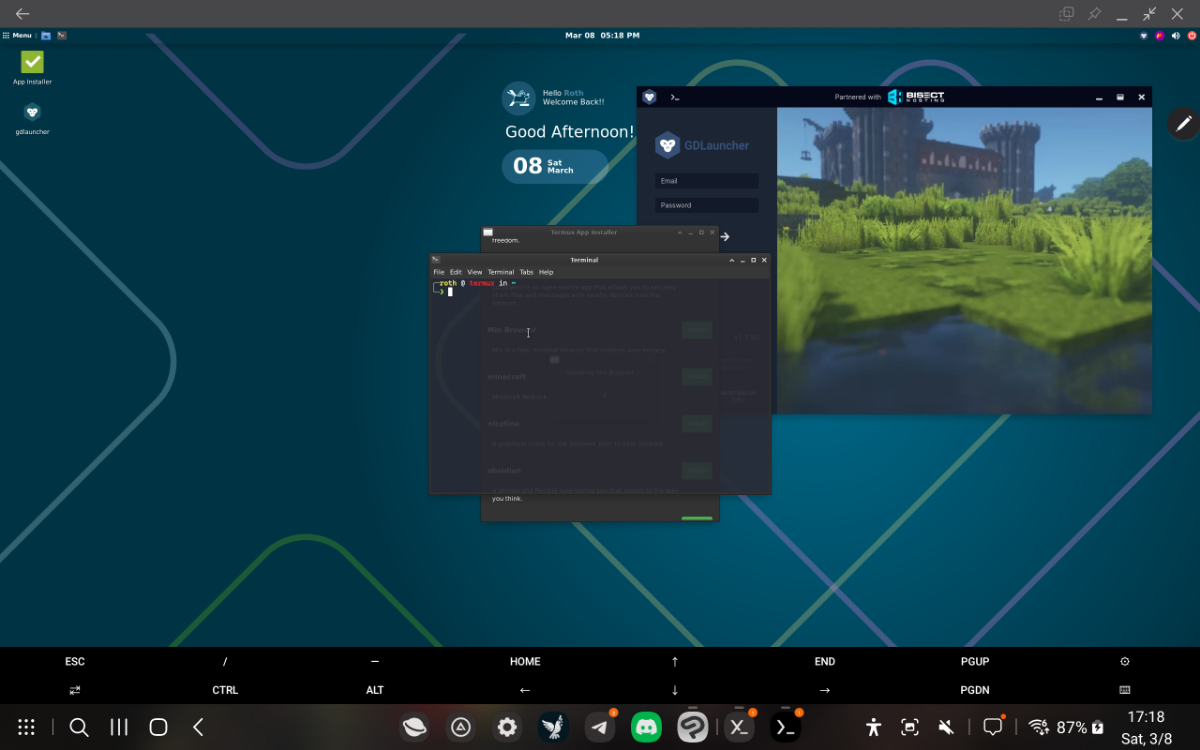Click the back arrow at the top left
Screen dimensions: 1200x750
(22, 14)
